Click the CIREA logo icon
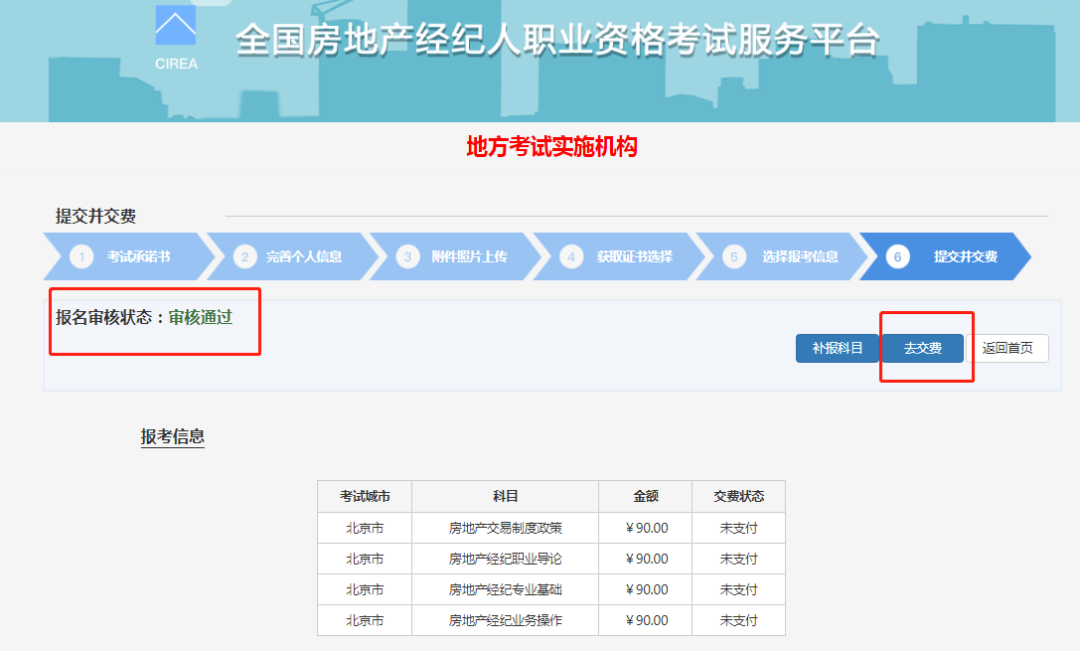This screenshot has height=651, width=1080. tap(176, 29)
